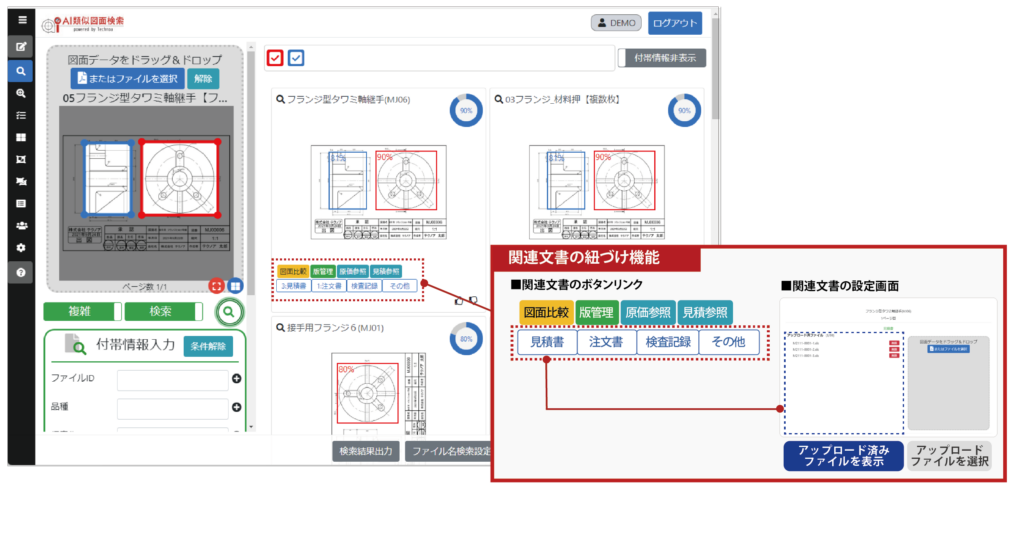Click the edit pencil icon in sidebar
Image resolution: width=1024 pixels, height=536 pixels.
(x=21, y=47)
